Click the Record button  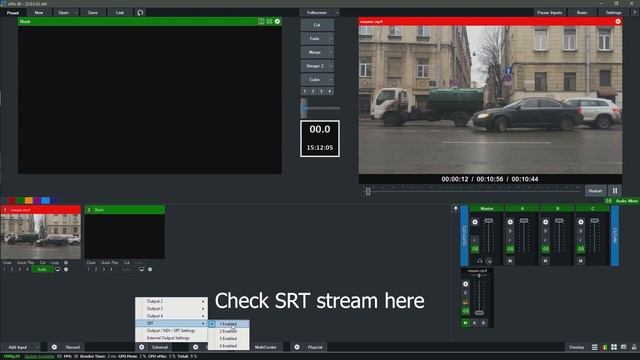(x=73, y=347)
